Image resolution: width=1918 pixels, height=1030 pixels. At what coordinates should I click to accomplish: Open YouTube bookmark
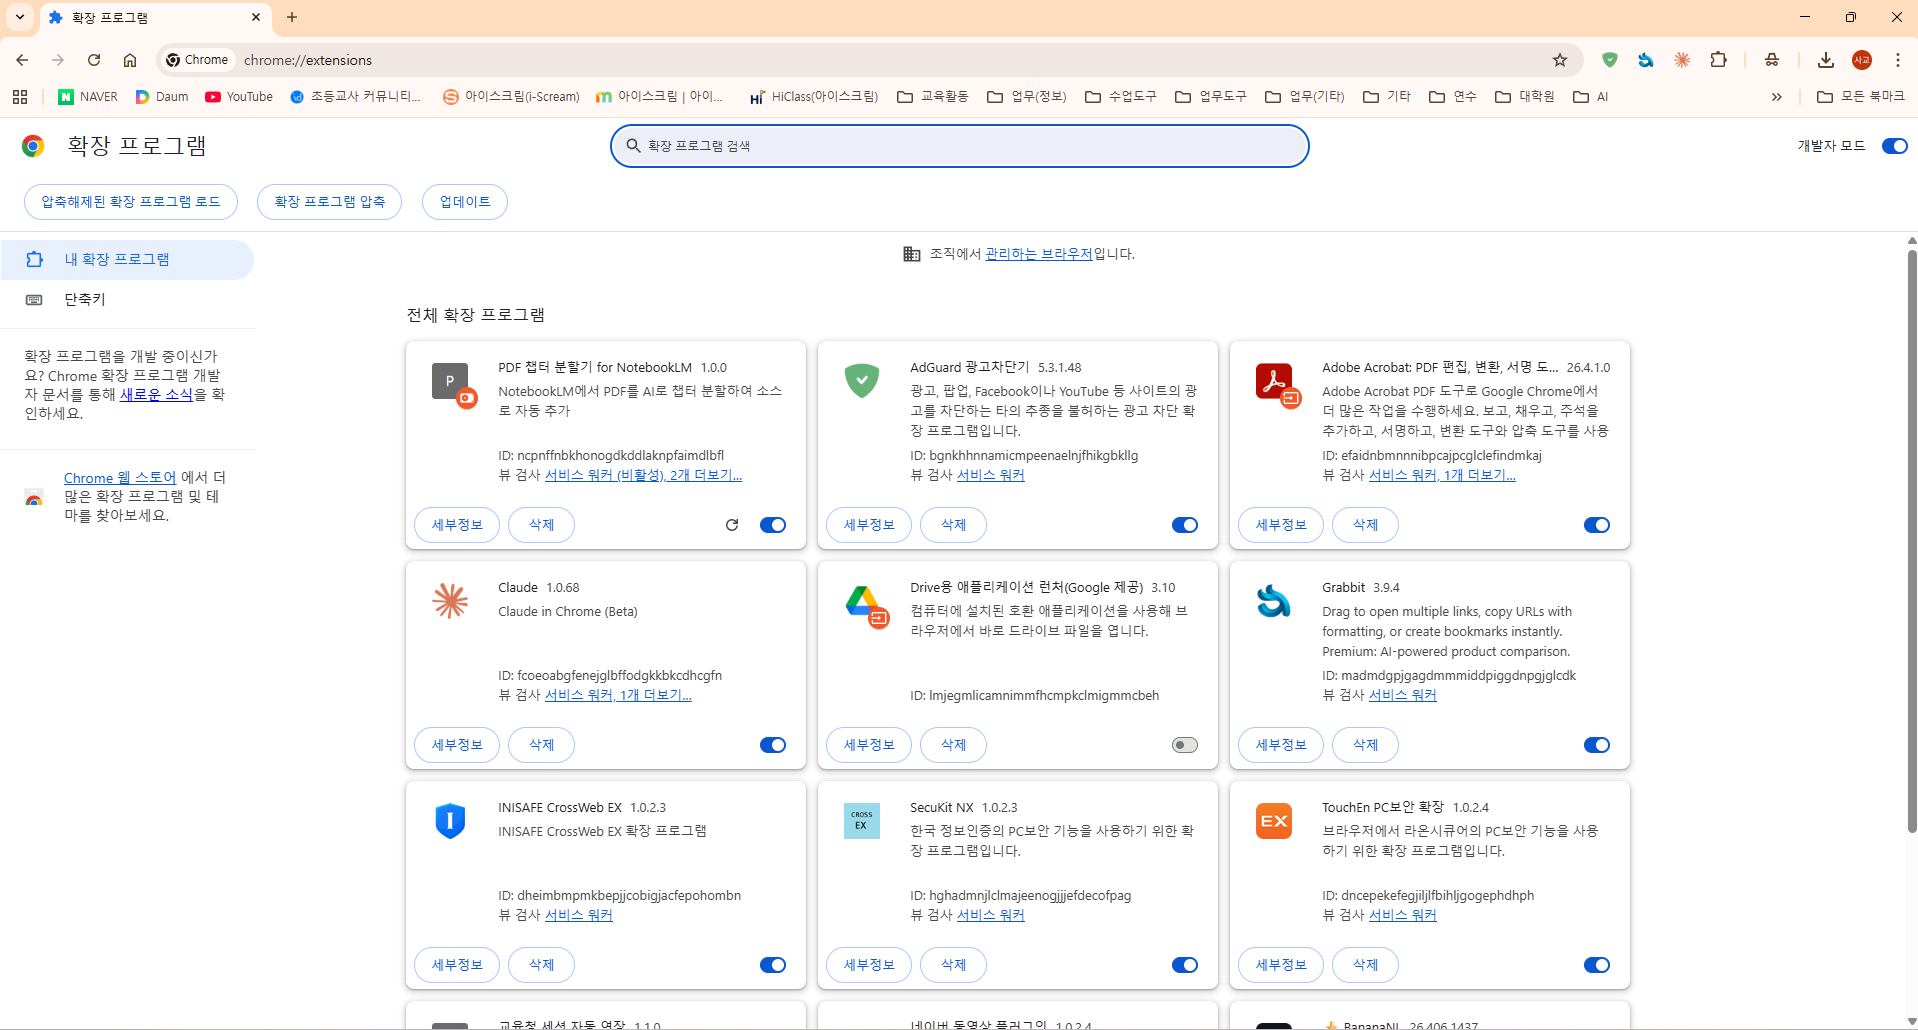point(239,97)
